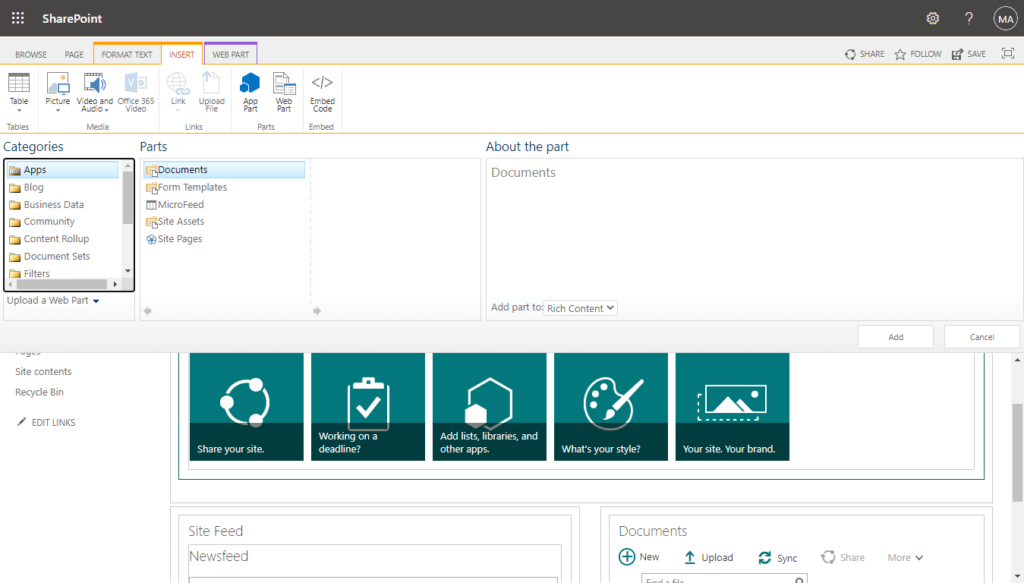Open the Help question mark icon

(x=968, y=18)
